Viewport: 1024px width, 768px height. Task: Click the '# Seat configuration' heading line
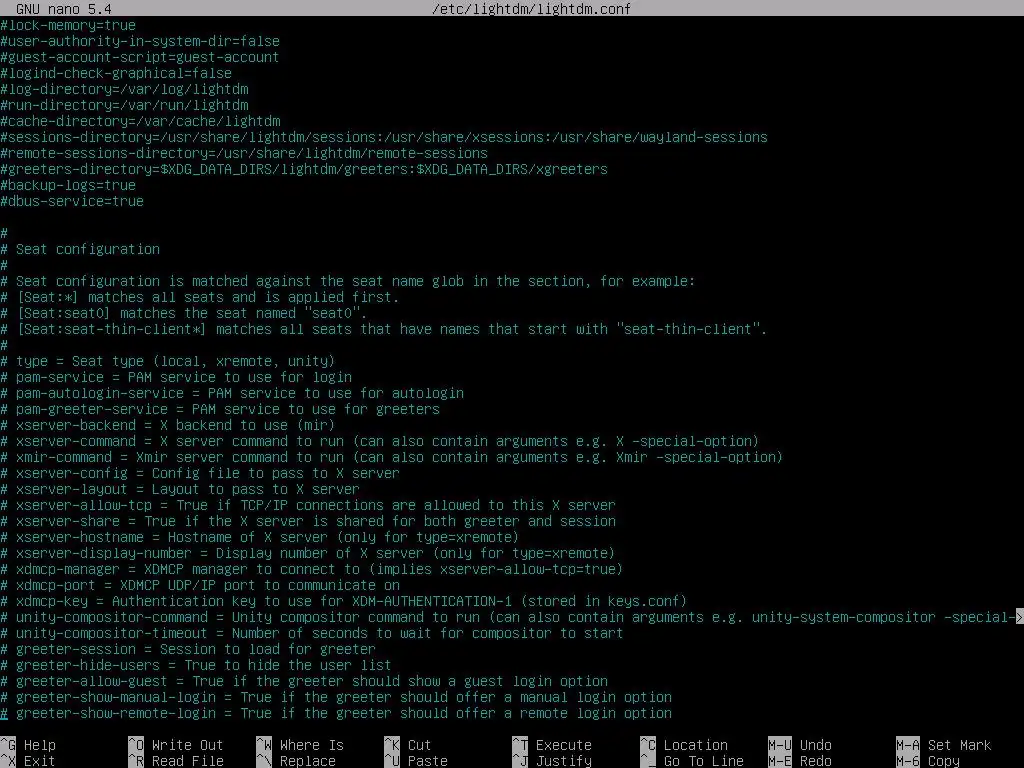click(80, 249)
